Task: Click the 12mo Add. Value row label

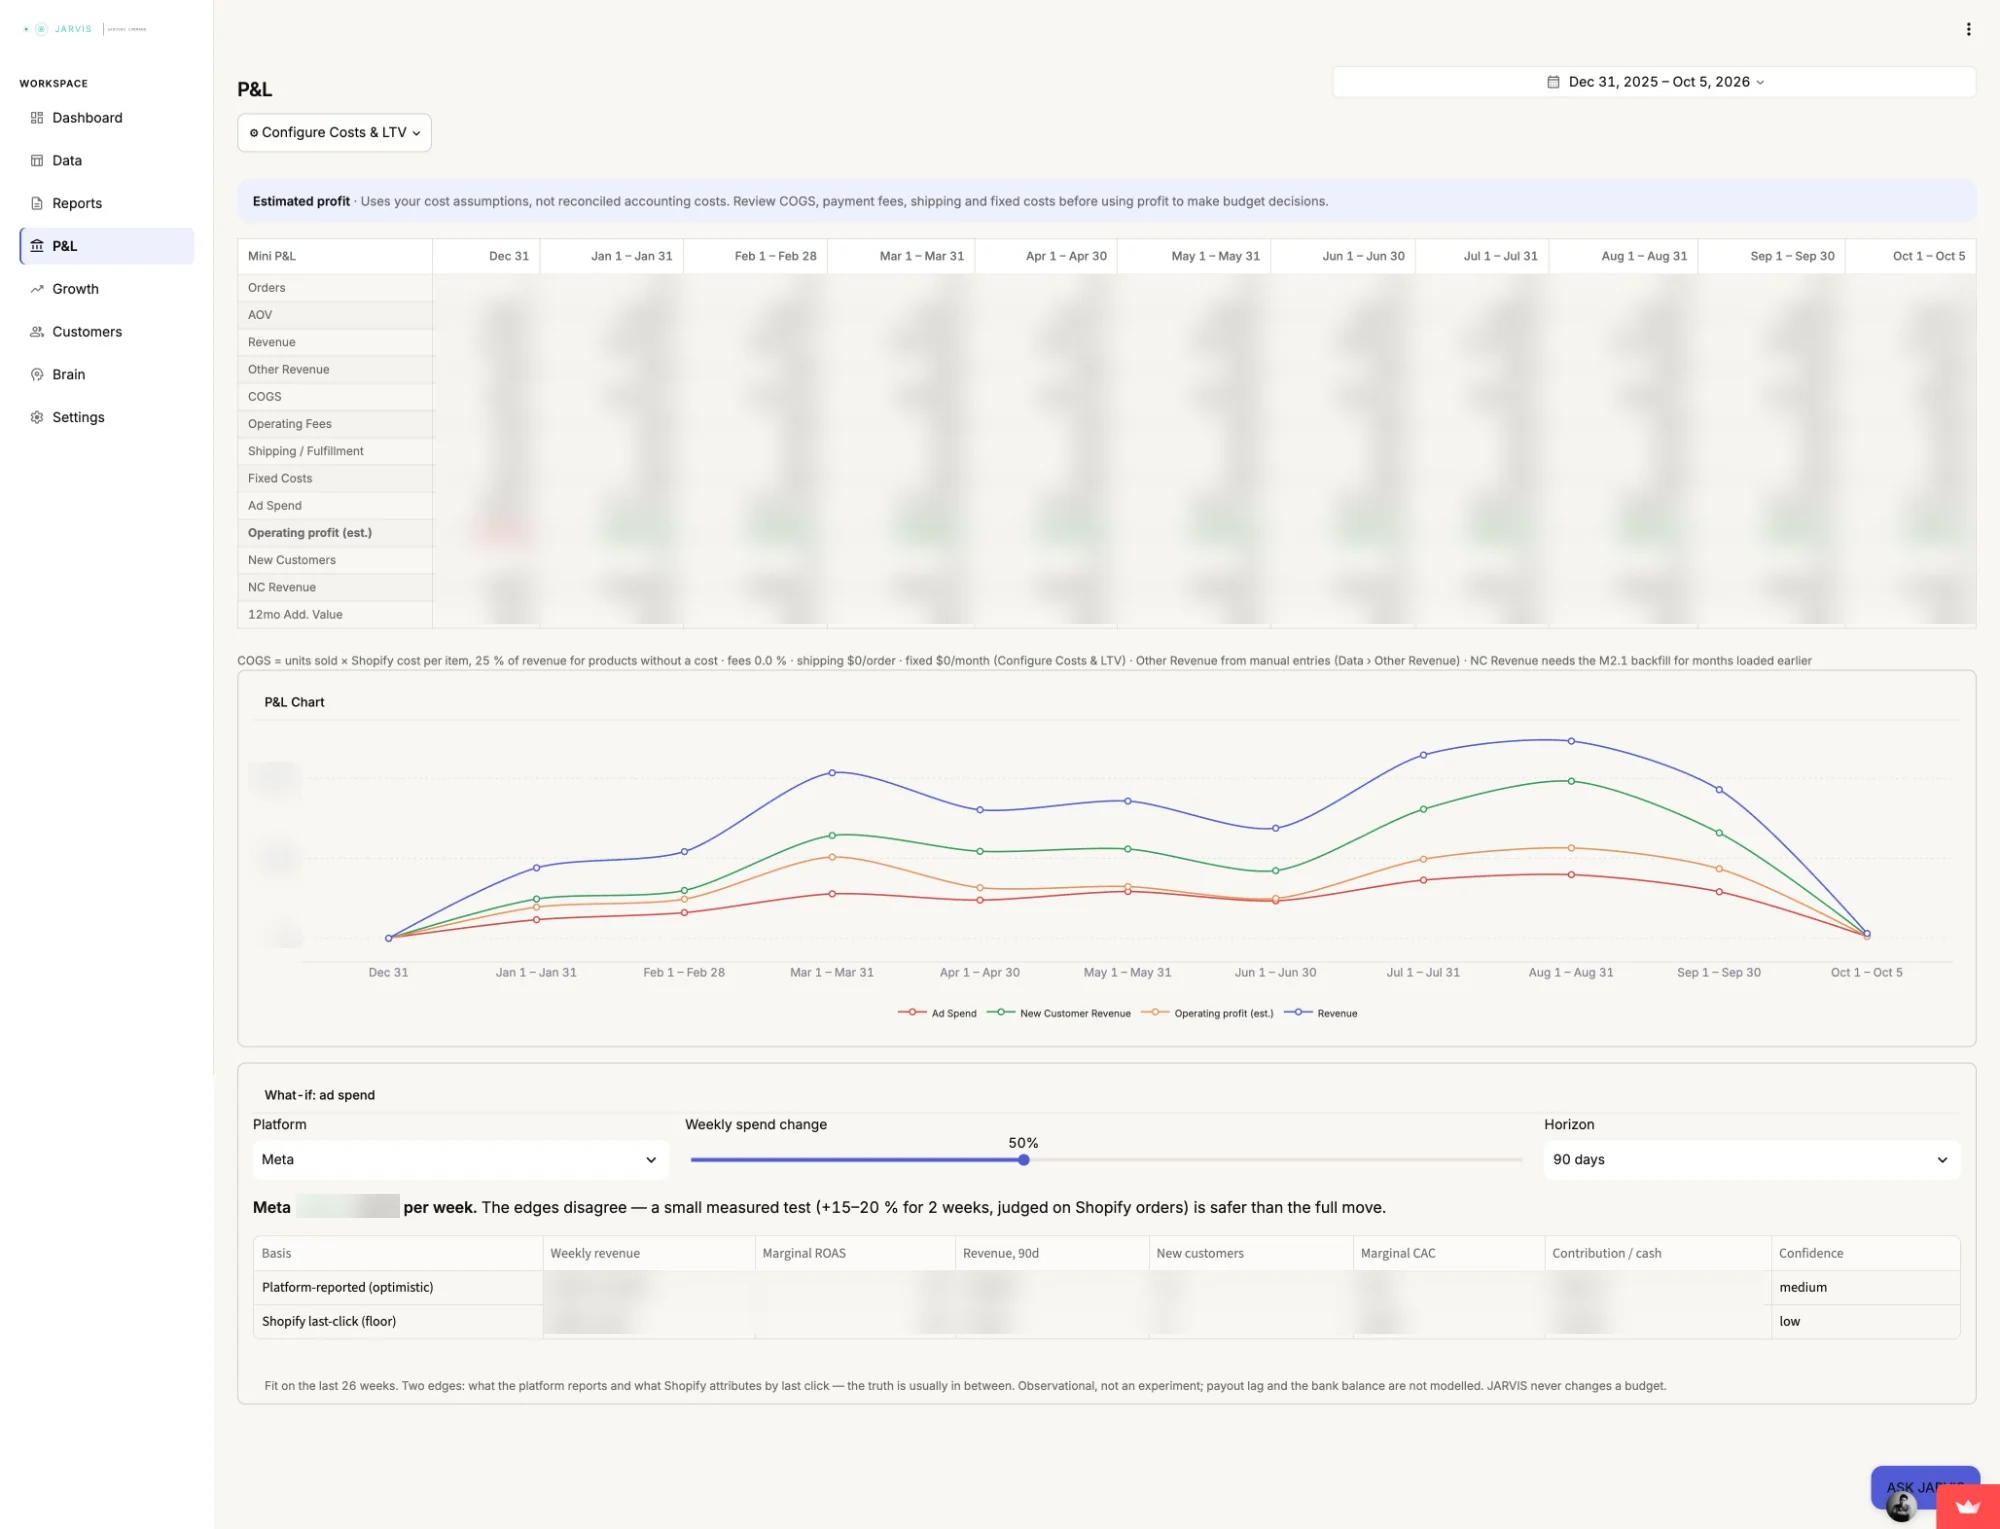Action: pyautogui.click(x=295, y=615)
